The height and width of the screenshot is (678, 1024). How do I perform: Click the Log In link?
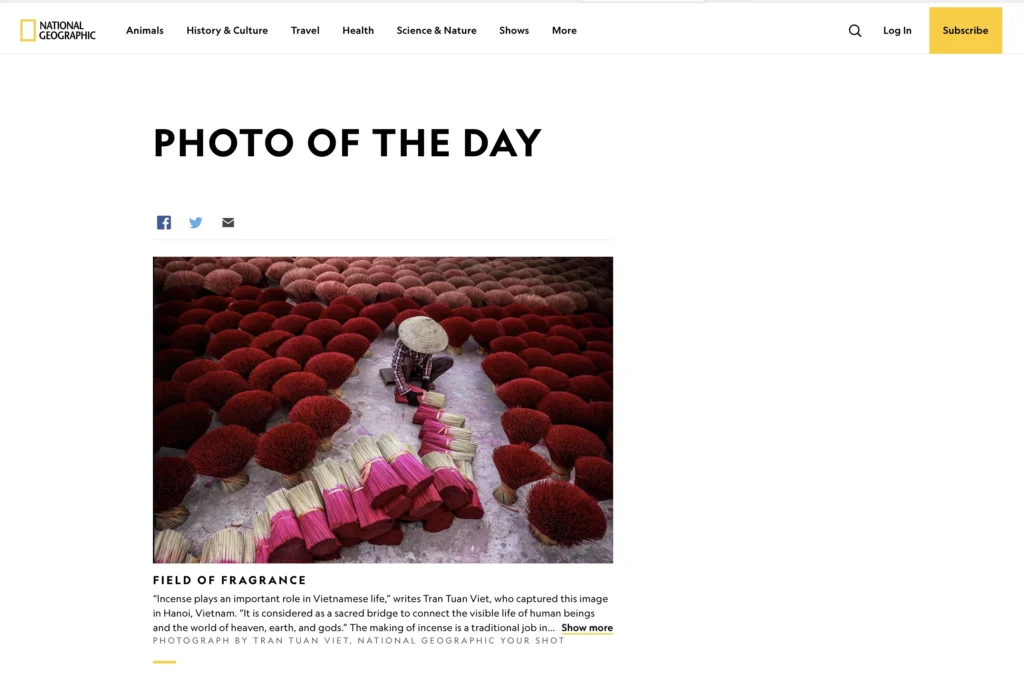tap(897, 31)
